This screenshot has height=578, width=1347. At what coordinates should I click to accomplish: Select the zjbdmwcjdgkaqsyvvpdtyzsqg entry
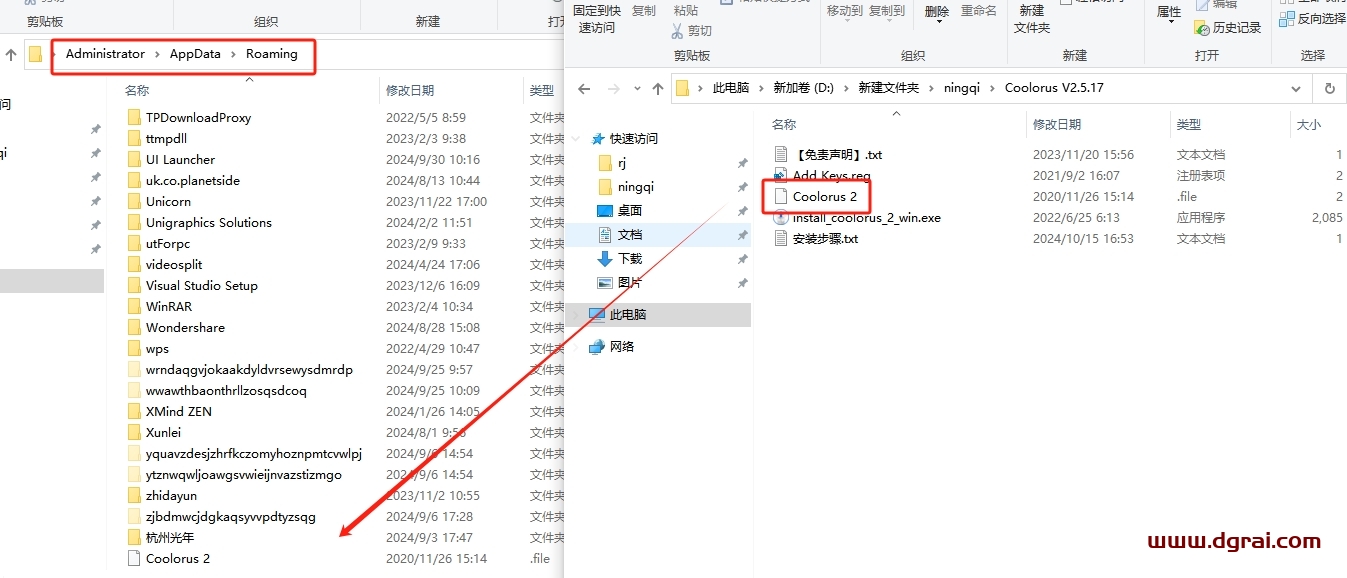point(230,516)
